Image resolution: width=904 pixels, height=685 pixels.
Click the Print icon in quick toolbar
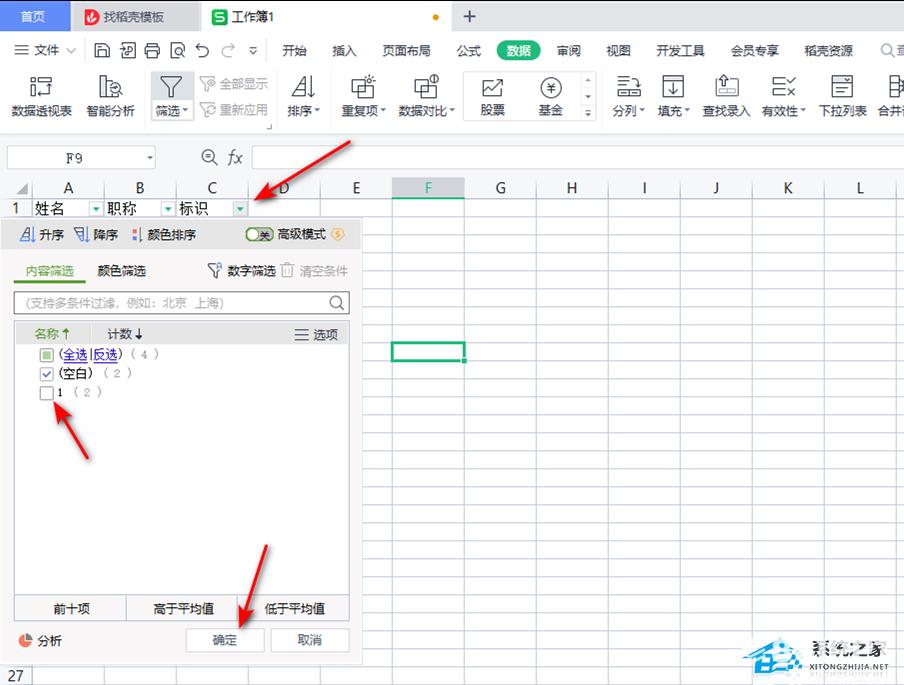tap(152, 51)
